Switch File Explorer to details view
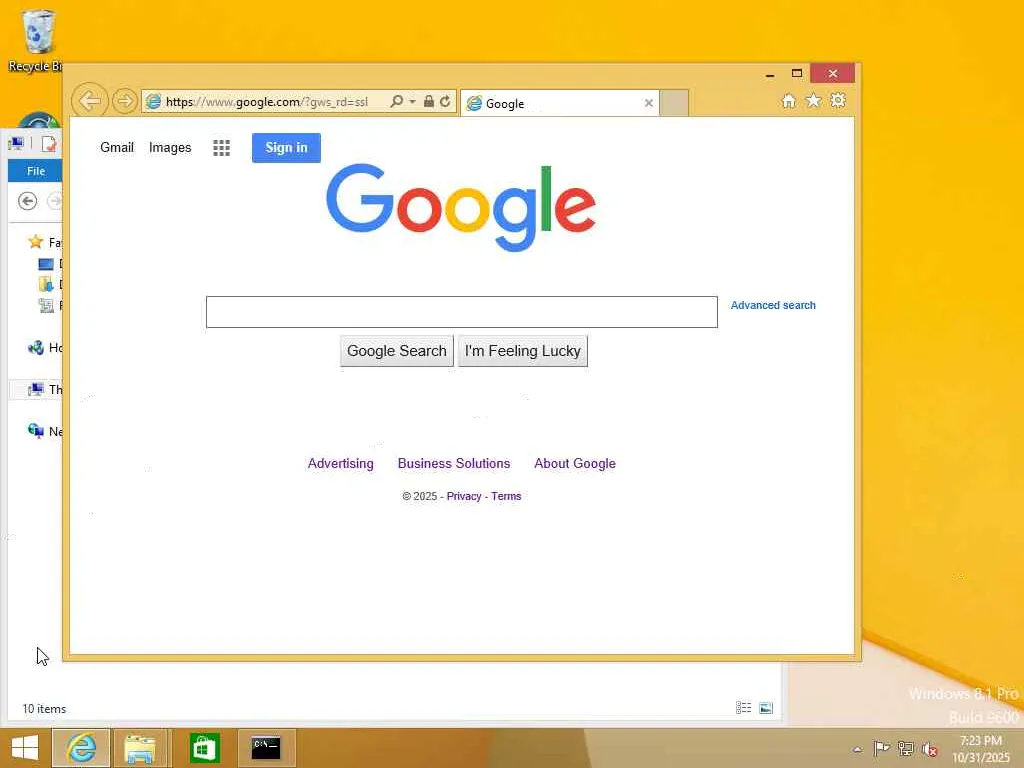The width and height of the screenshot is (1024, 768). [743, 708]
